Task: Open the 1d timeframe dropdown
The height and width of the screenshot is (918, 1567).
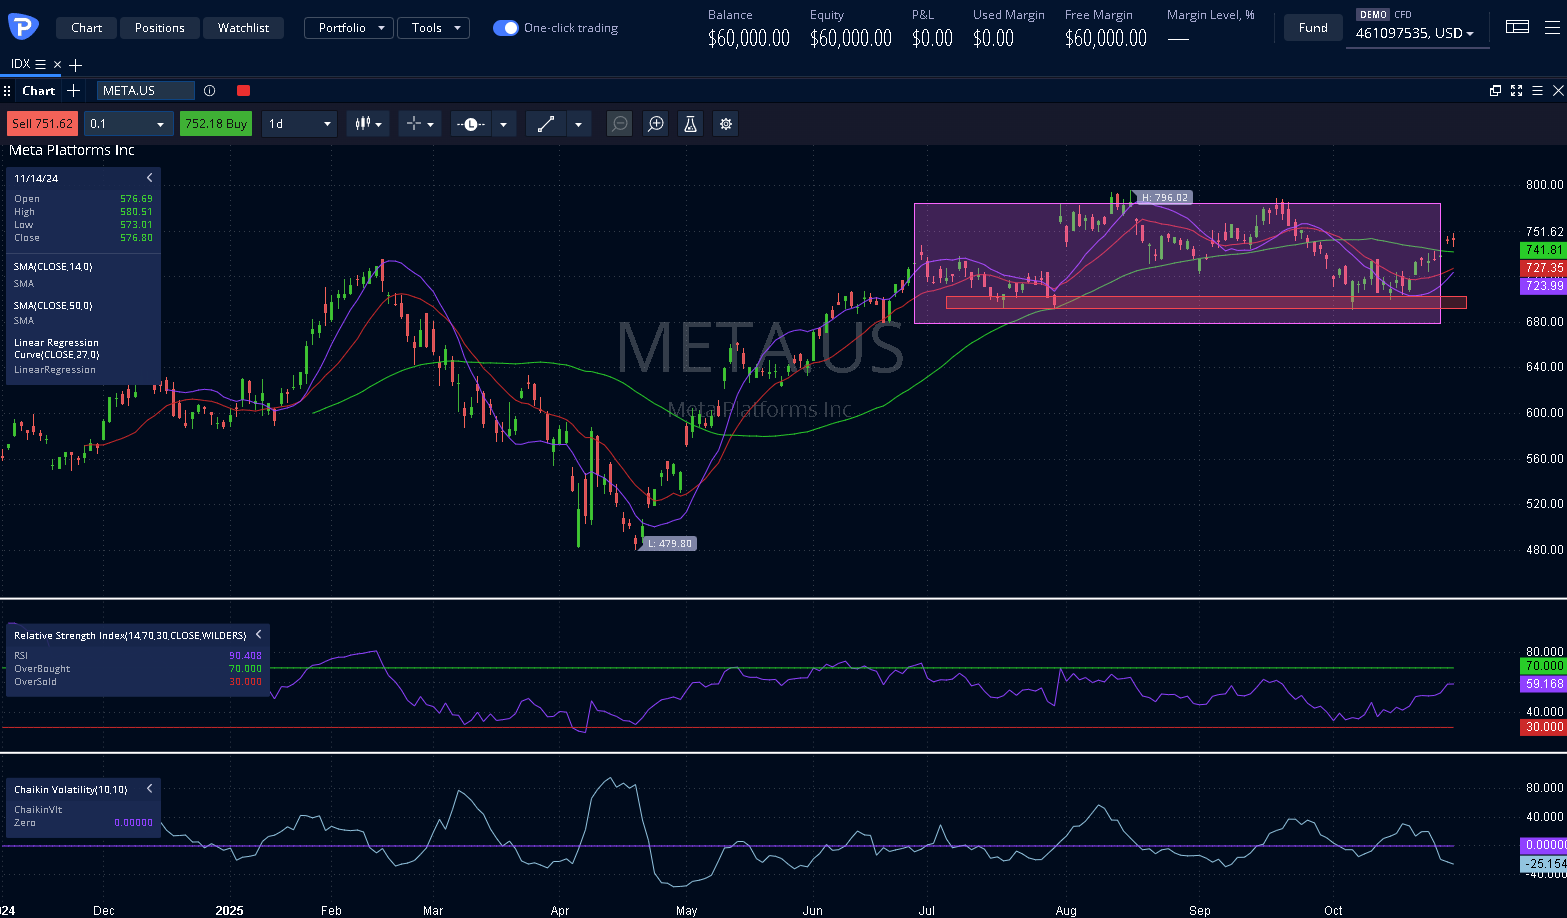Action: point(299,124)
